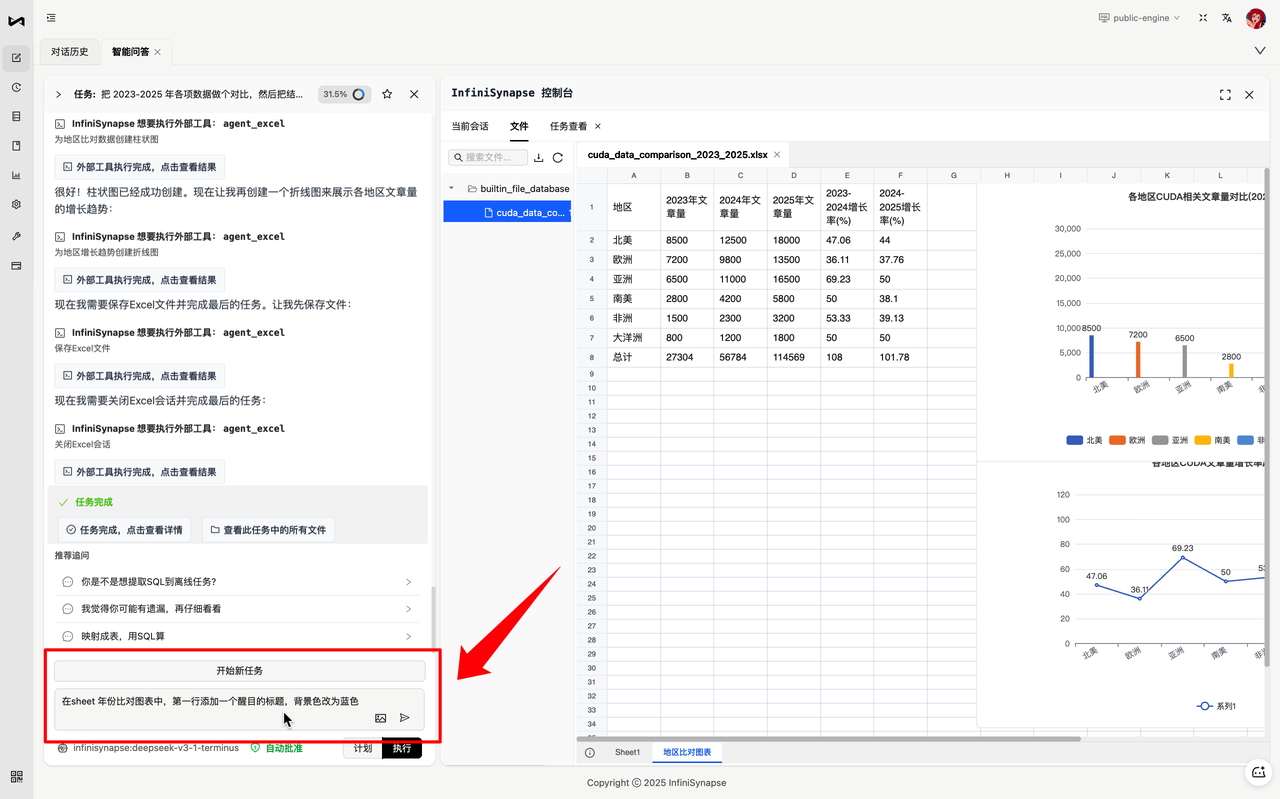Star the current task as favorite
Image resolution: width=1280 pixels, height=799 pixels.
(x=387, y=94)
